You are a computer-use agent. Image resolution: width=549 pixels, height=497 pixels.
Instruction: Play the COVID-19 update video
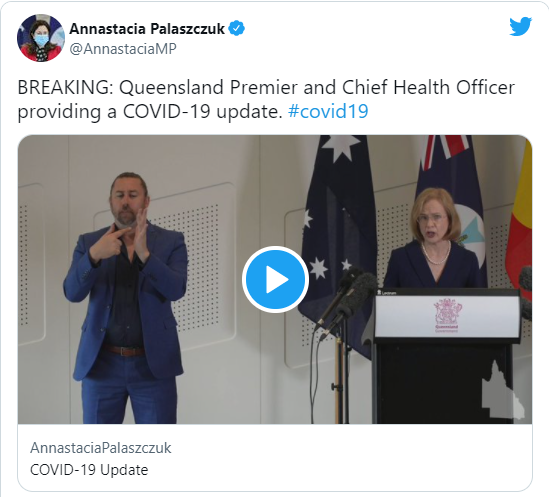(x=275, y=279)
